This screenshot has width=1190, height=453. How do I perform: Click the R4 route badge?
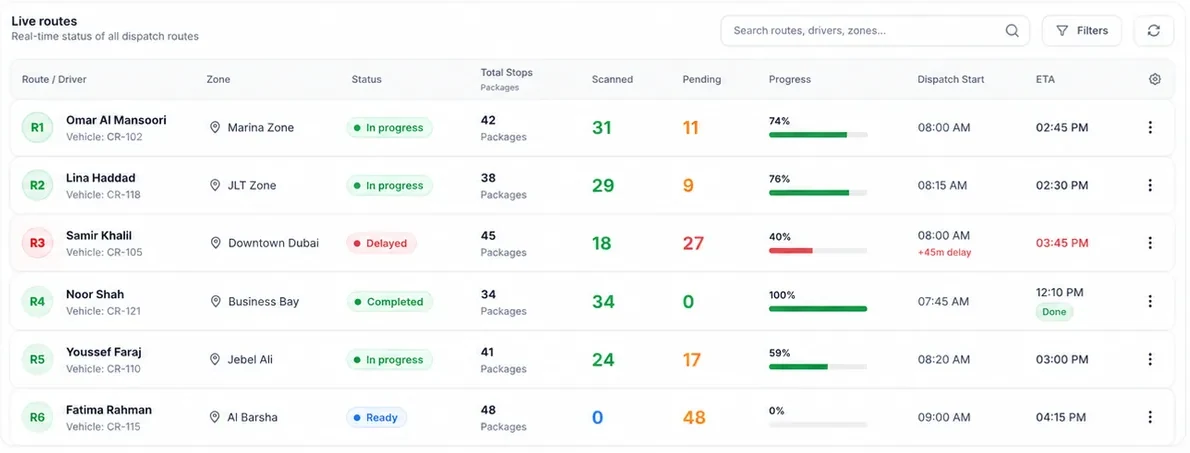[x=37, y=301]
